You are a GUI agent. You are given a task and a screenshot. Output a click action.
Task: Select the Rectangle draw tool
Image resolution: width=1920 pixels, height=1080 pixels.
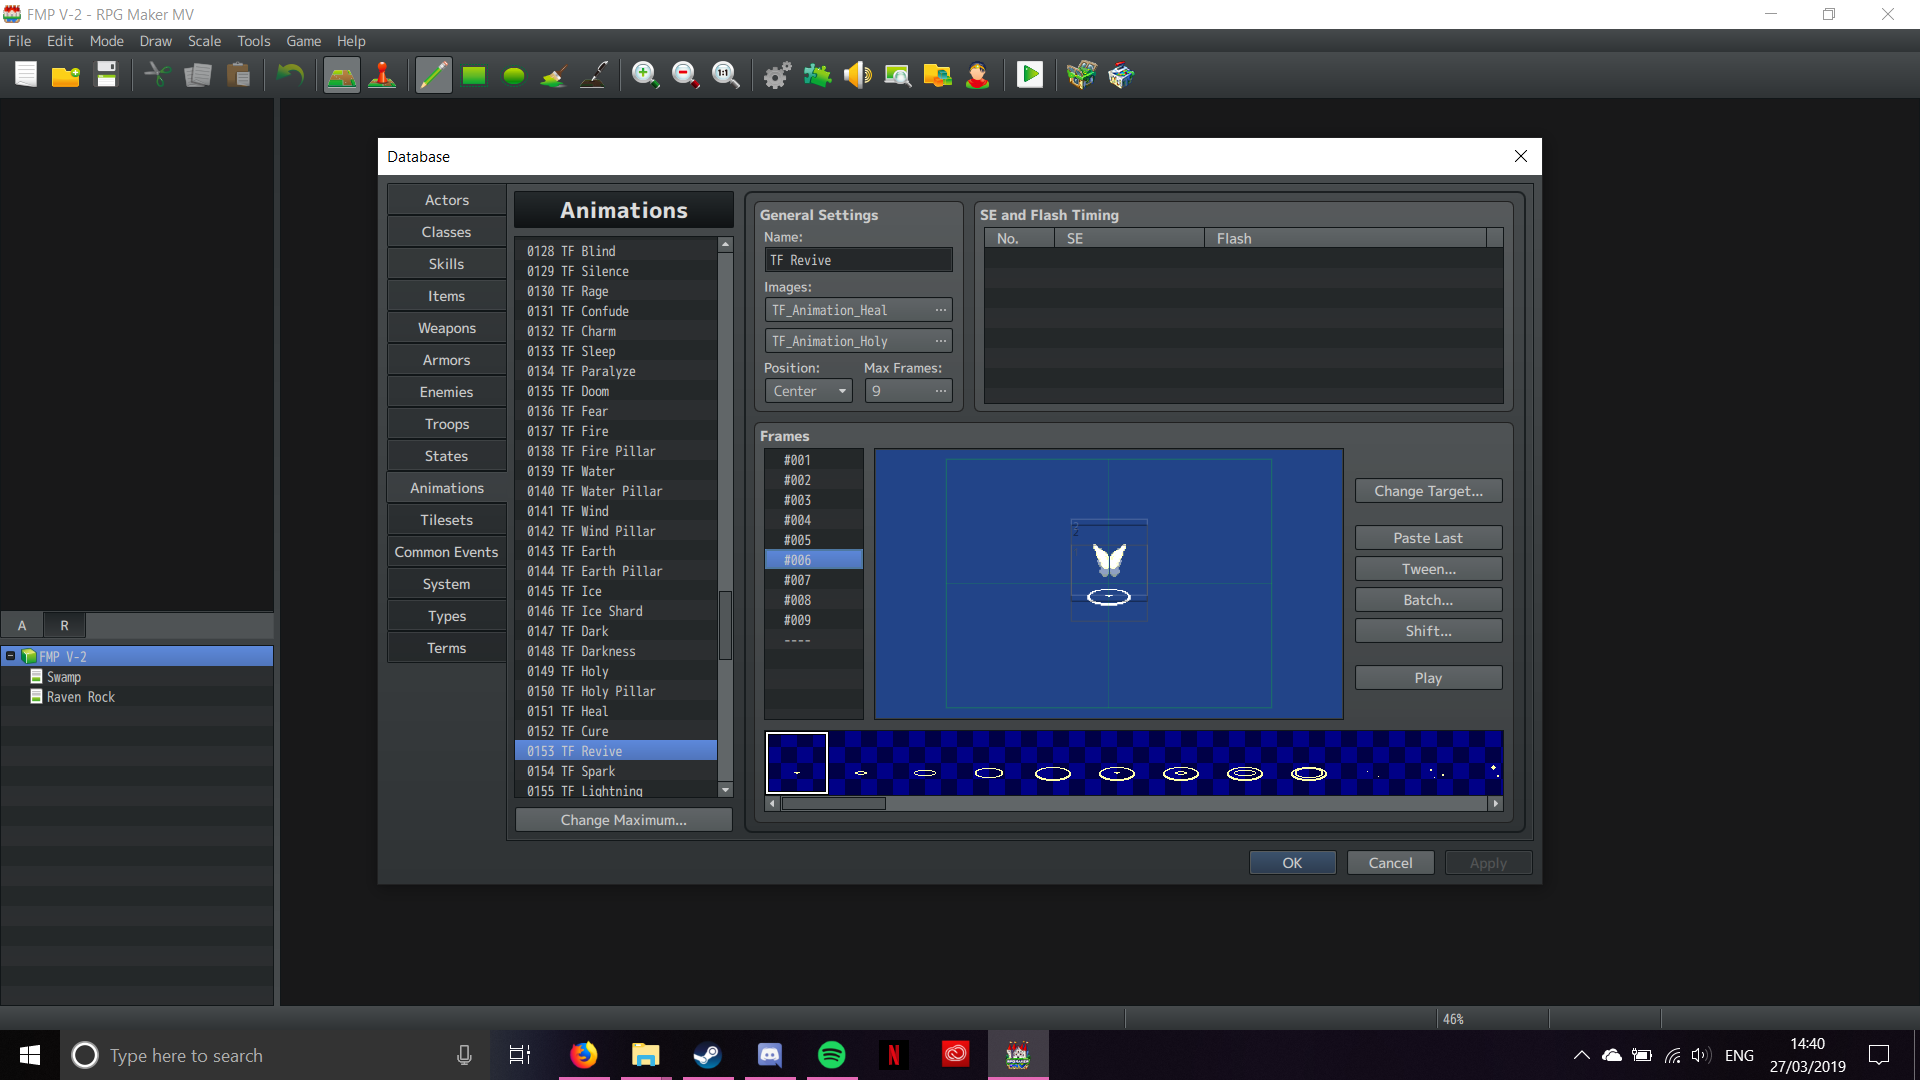pos(473,75)
